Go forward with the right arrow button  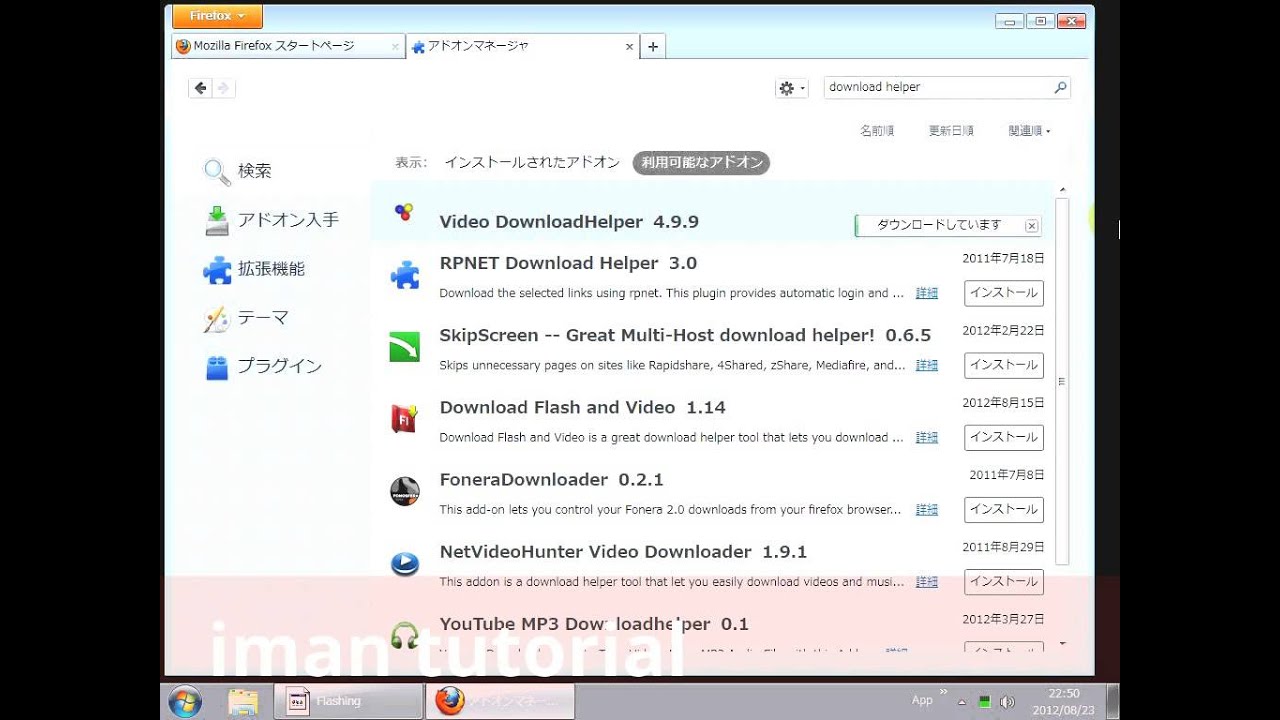[x=224, y=88]
